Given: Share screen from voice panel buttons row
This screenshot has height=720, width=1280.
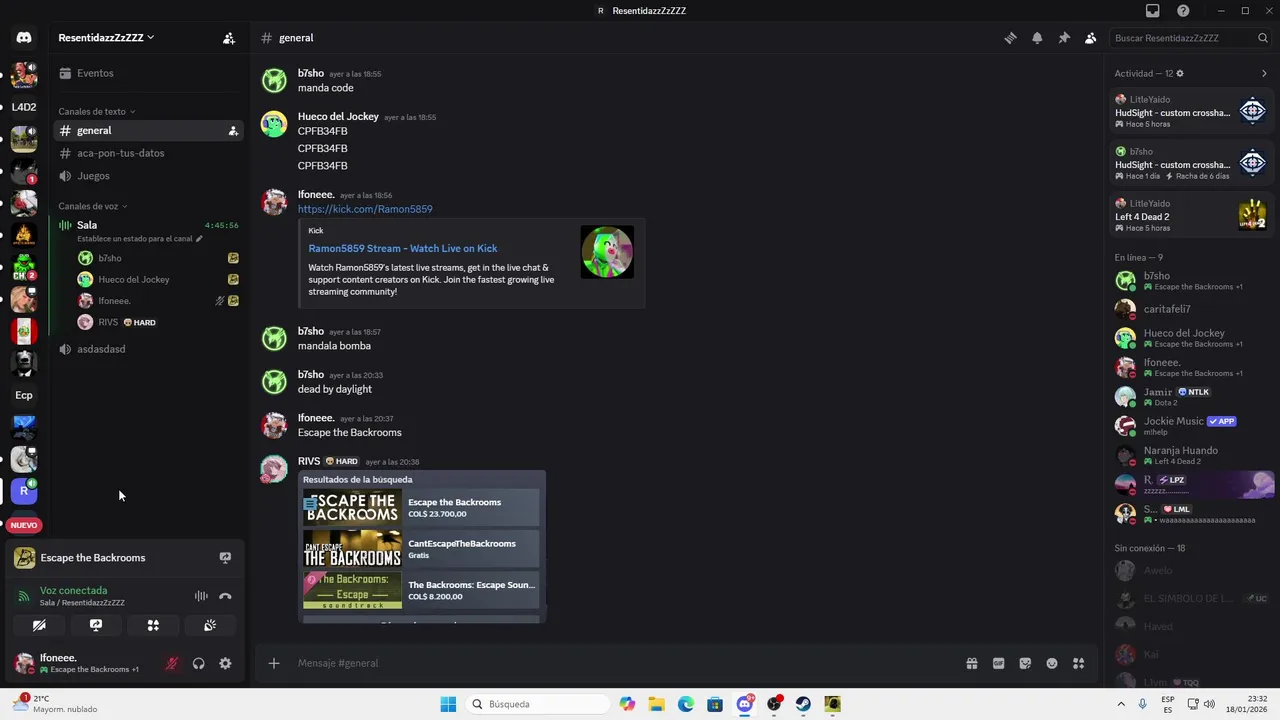Looking at the screenshot, I should [96, 625].
